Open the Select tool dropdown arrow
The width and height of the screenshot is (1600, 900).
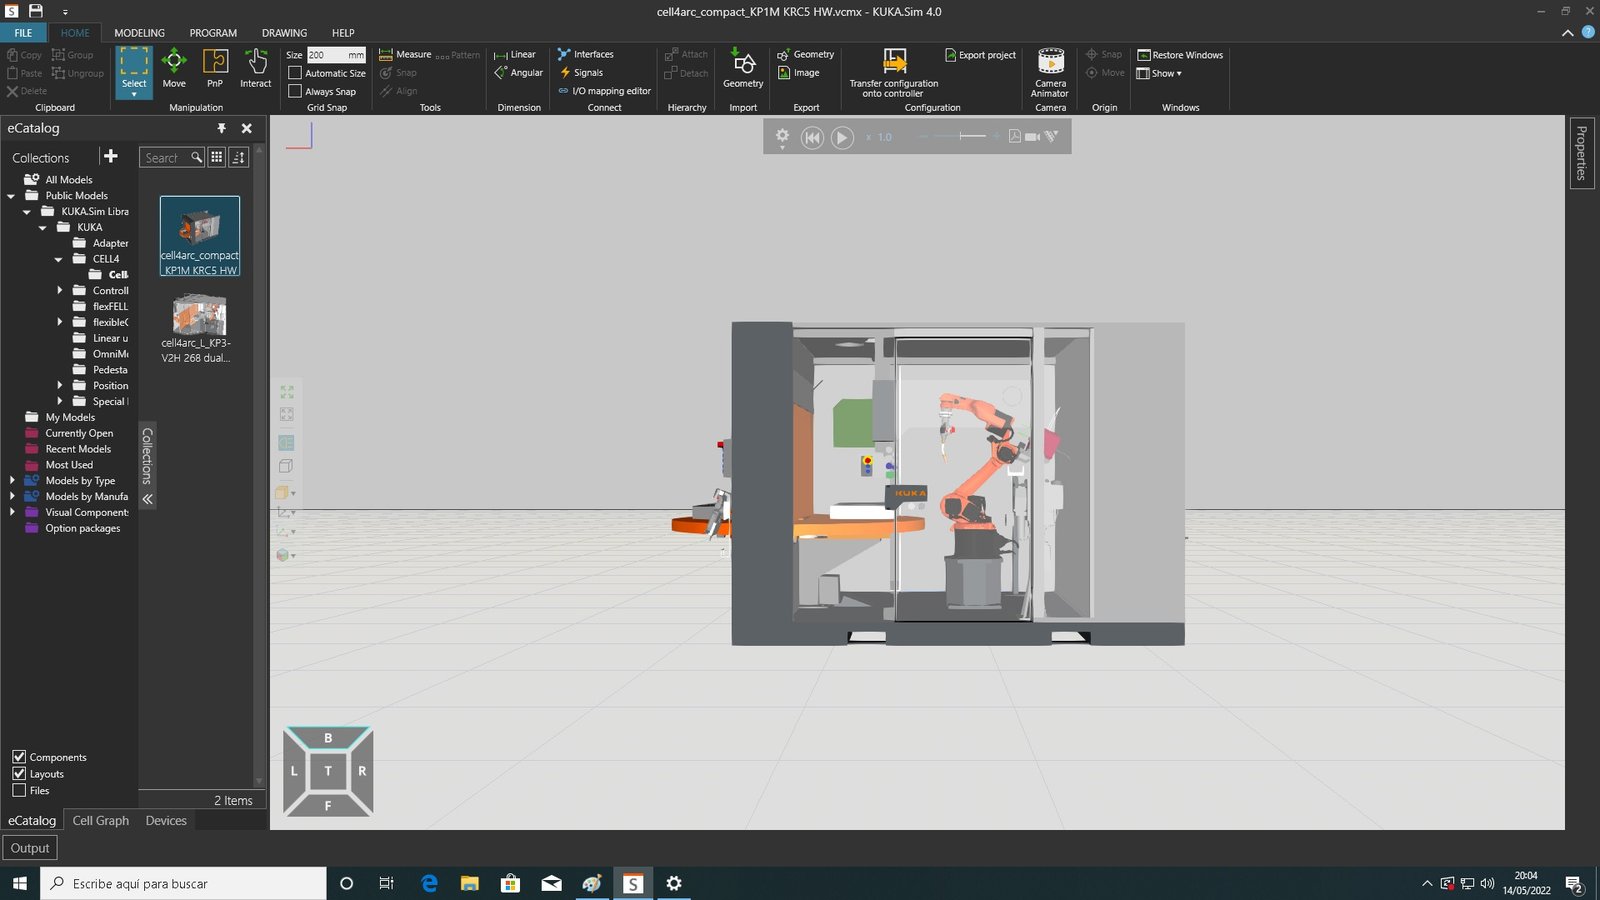(134, 95)
